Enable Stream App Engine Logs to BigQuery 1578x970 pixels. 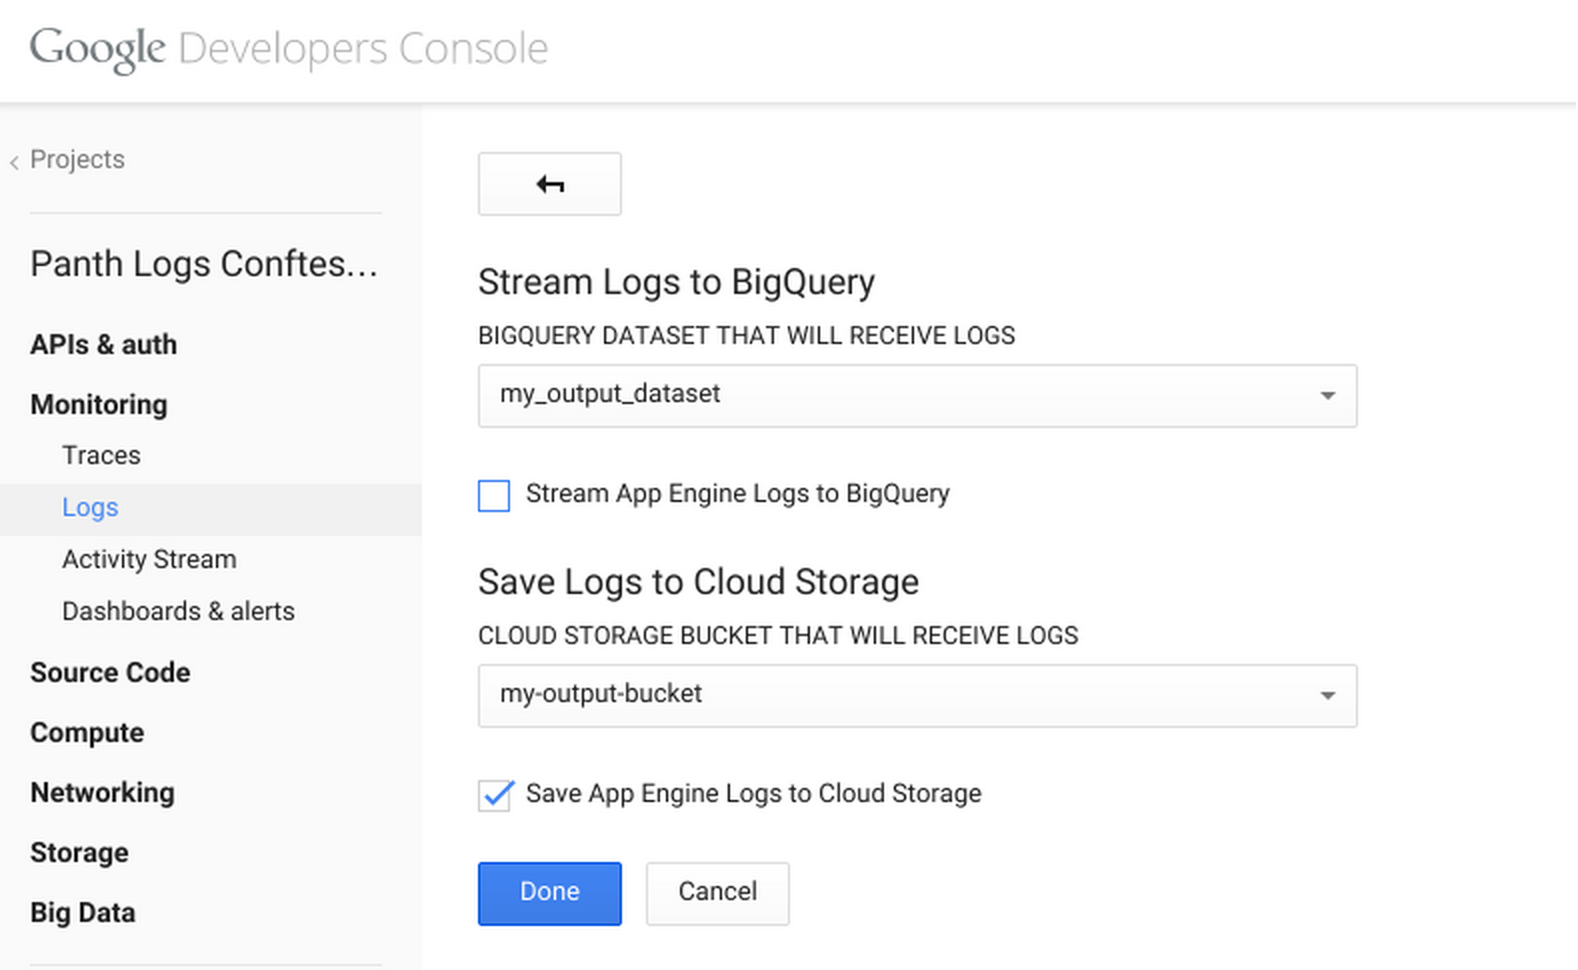494,496
